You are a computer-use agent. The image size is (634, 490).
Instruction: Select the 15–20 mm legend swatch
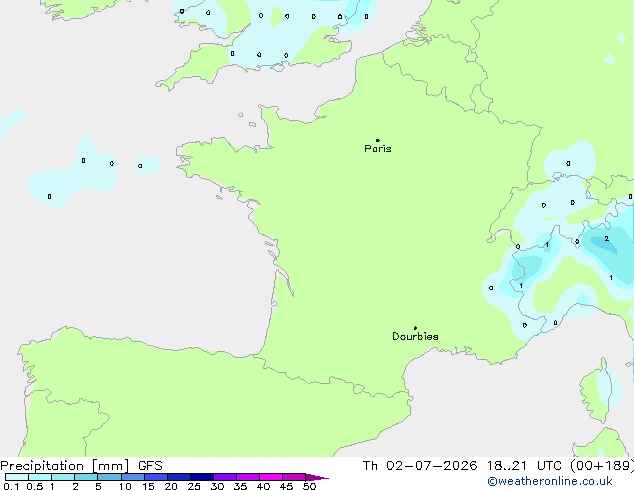pyautogui.click(x=156, y=477)
